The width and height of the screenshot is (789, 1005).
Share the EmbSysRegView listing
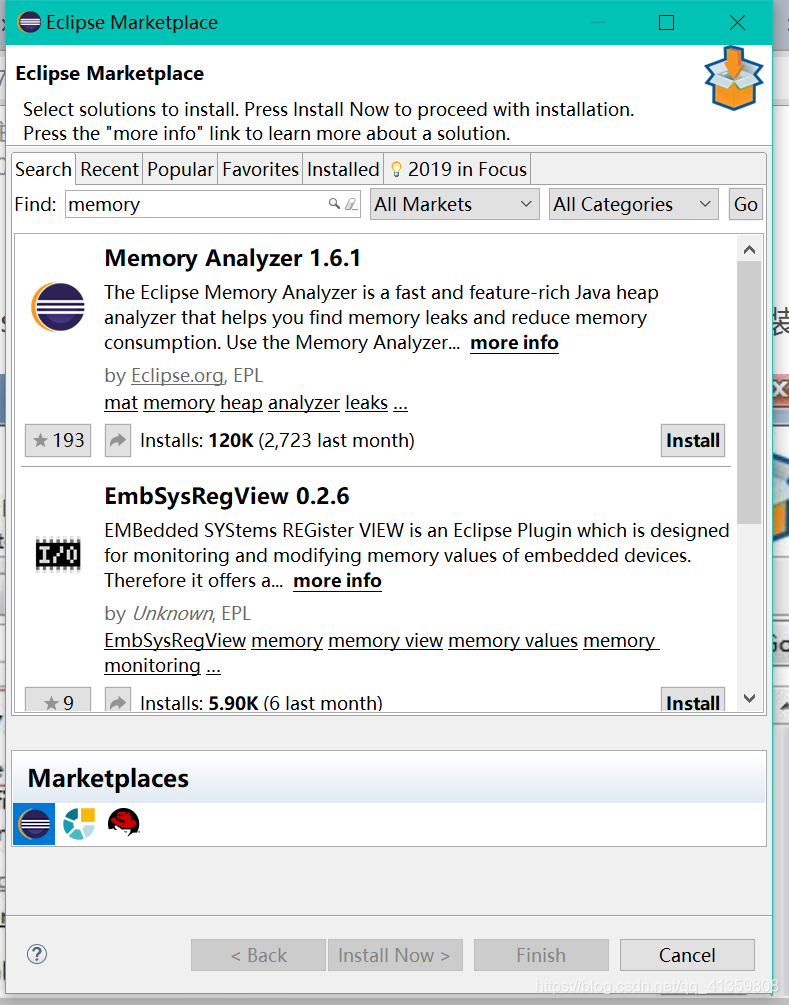[118, 700]
